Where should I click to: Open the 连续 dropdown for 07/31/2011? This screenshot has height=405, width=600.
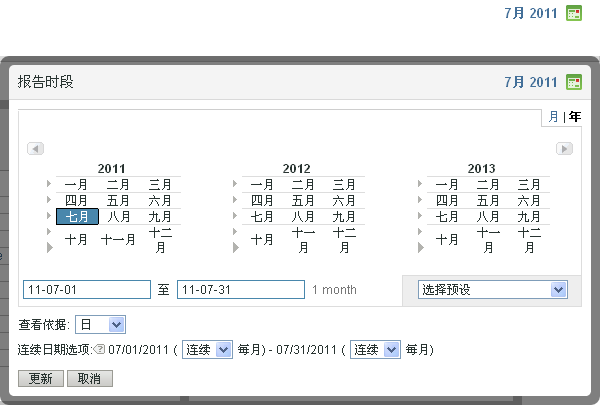click(375, 349)
